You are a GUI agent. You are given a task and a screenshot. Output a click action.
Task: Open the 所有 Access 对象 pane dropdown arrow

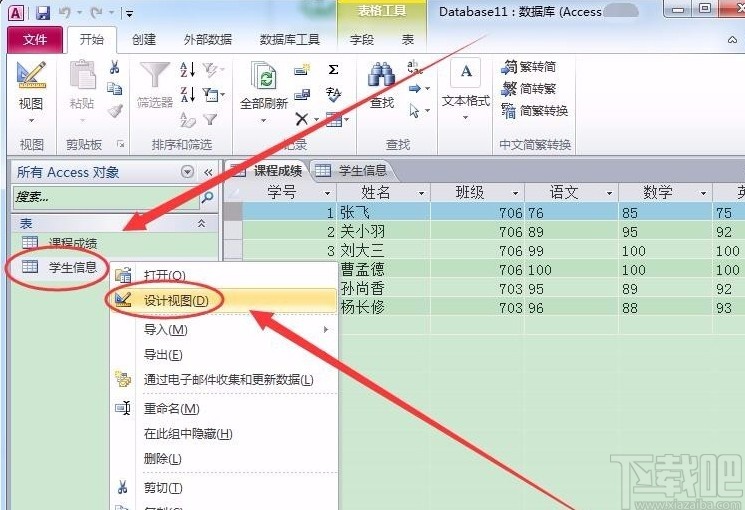point(188,172)
